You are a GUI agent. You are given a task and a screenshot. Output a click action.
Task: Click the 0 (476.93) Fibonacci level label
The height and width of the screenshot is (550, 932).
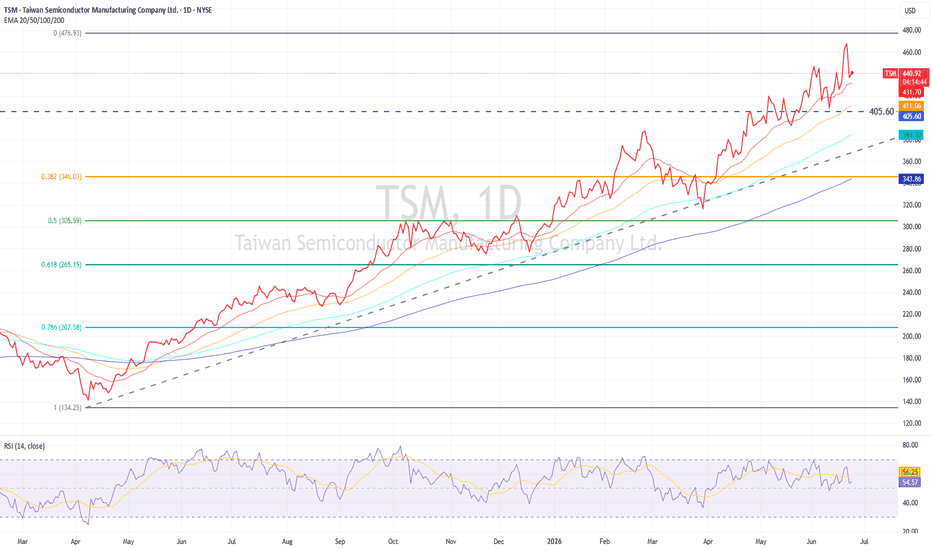click(67, 33)
